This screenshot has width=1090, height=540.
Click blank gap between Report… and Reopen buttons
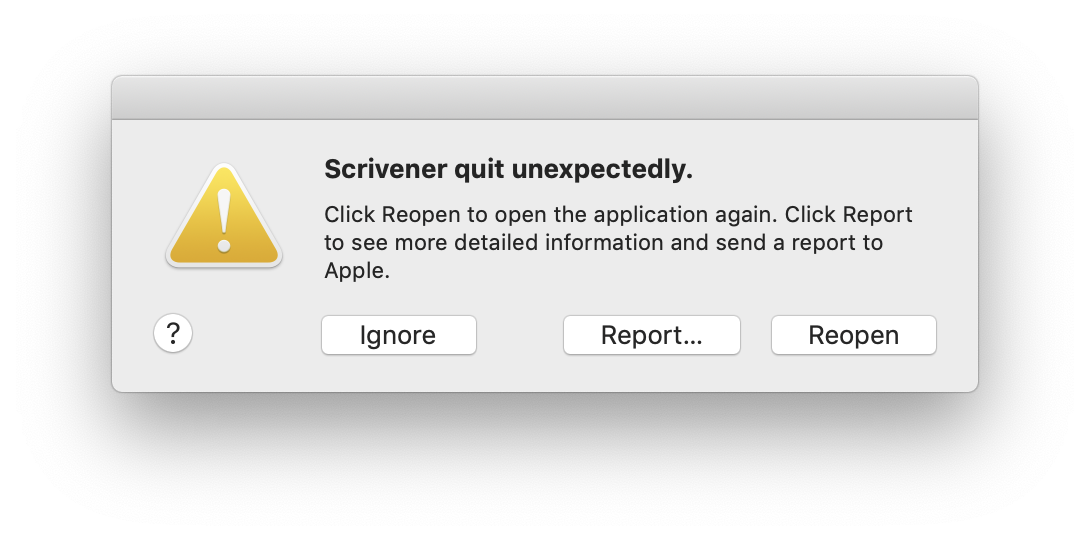pos(756,335)
